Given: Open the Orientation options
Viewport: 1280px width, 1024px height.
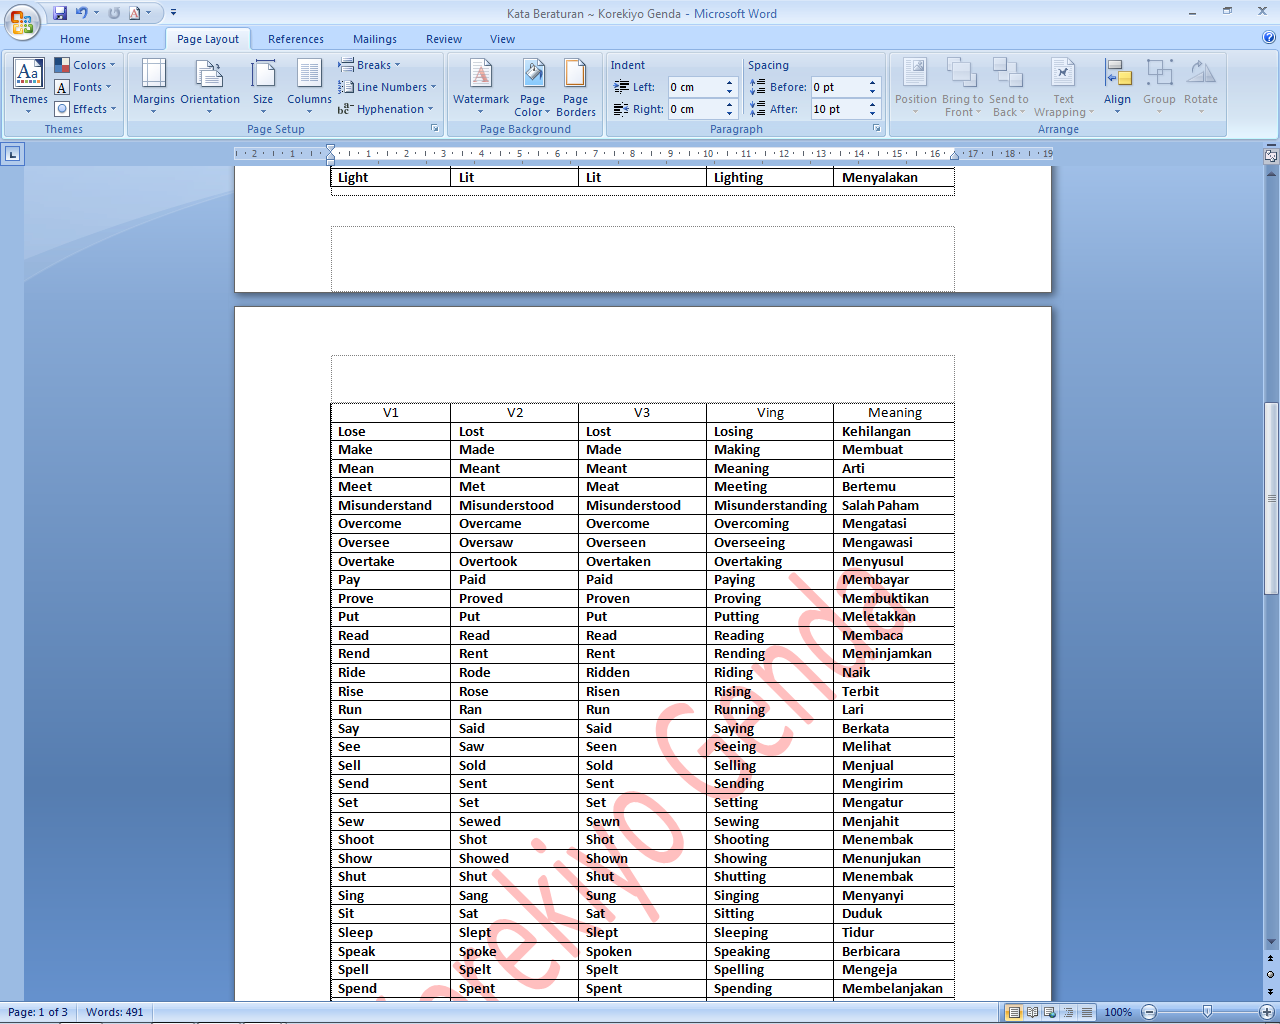Looking at the screenshot, I should point(210,85).
